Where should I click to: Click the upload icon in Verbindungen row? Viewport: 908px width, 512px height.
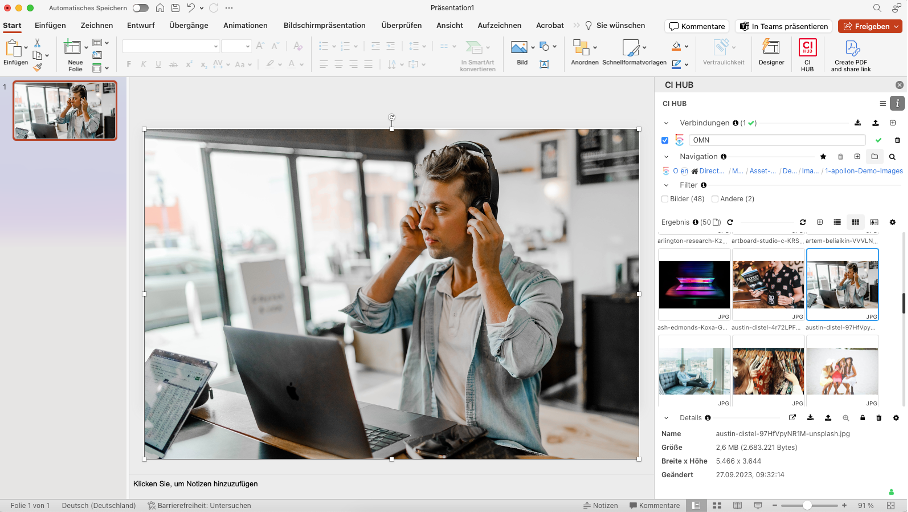pyautogui.click(x=876, y=123)
